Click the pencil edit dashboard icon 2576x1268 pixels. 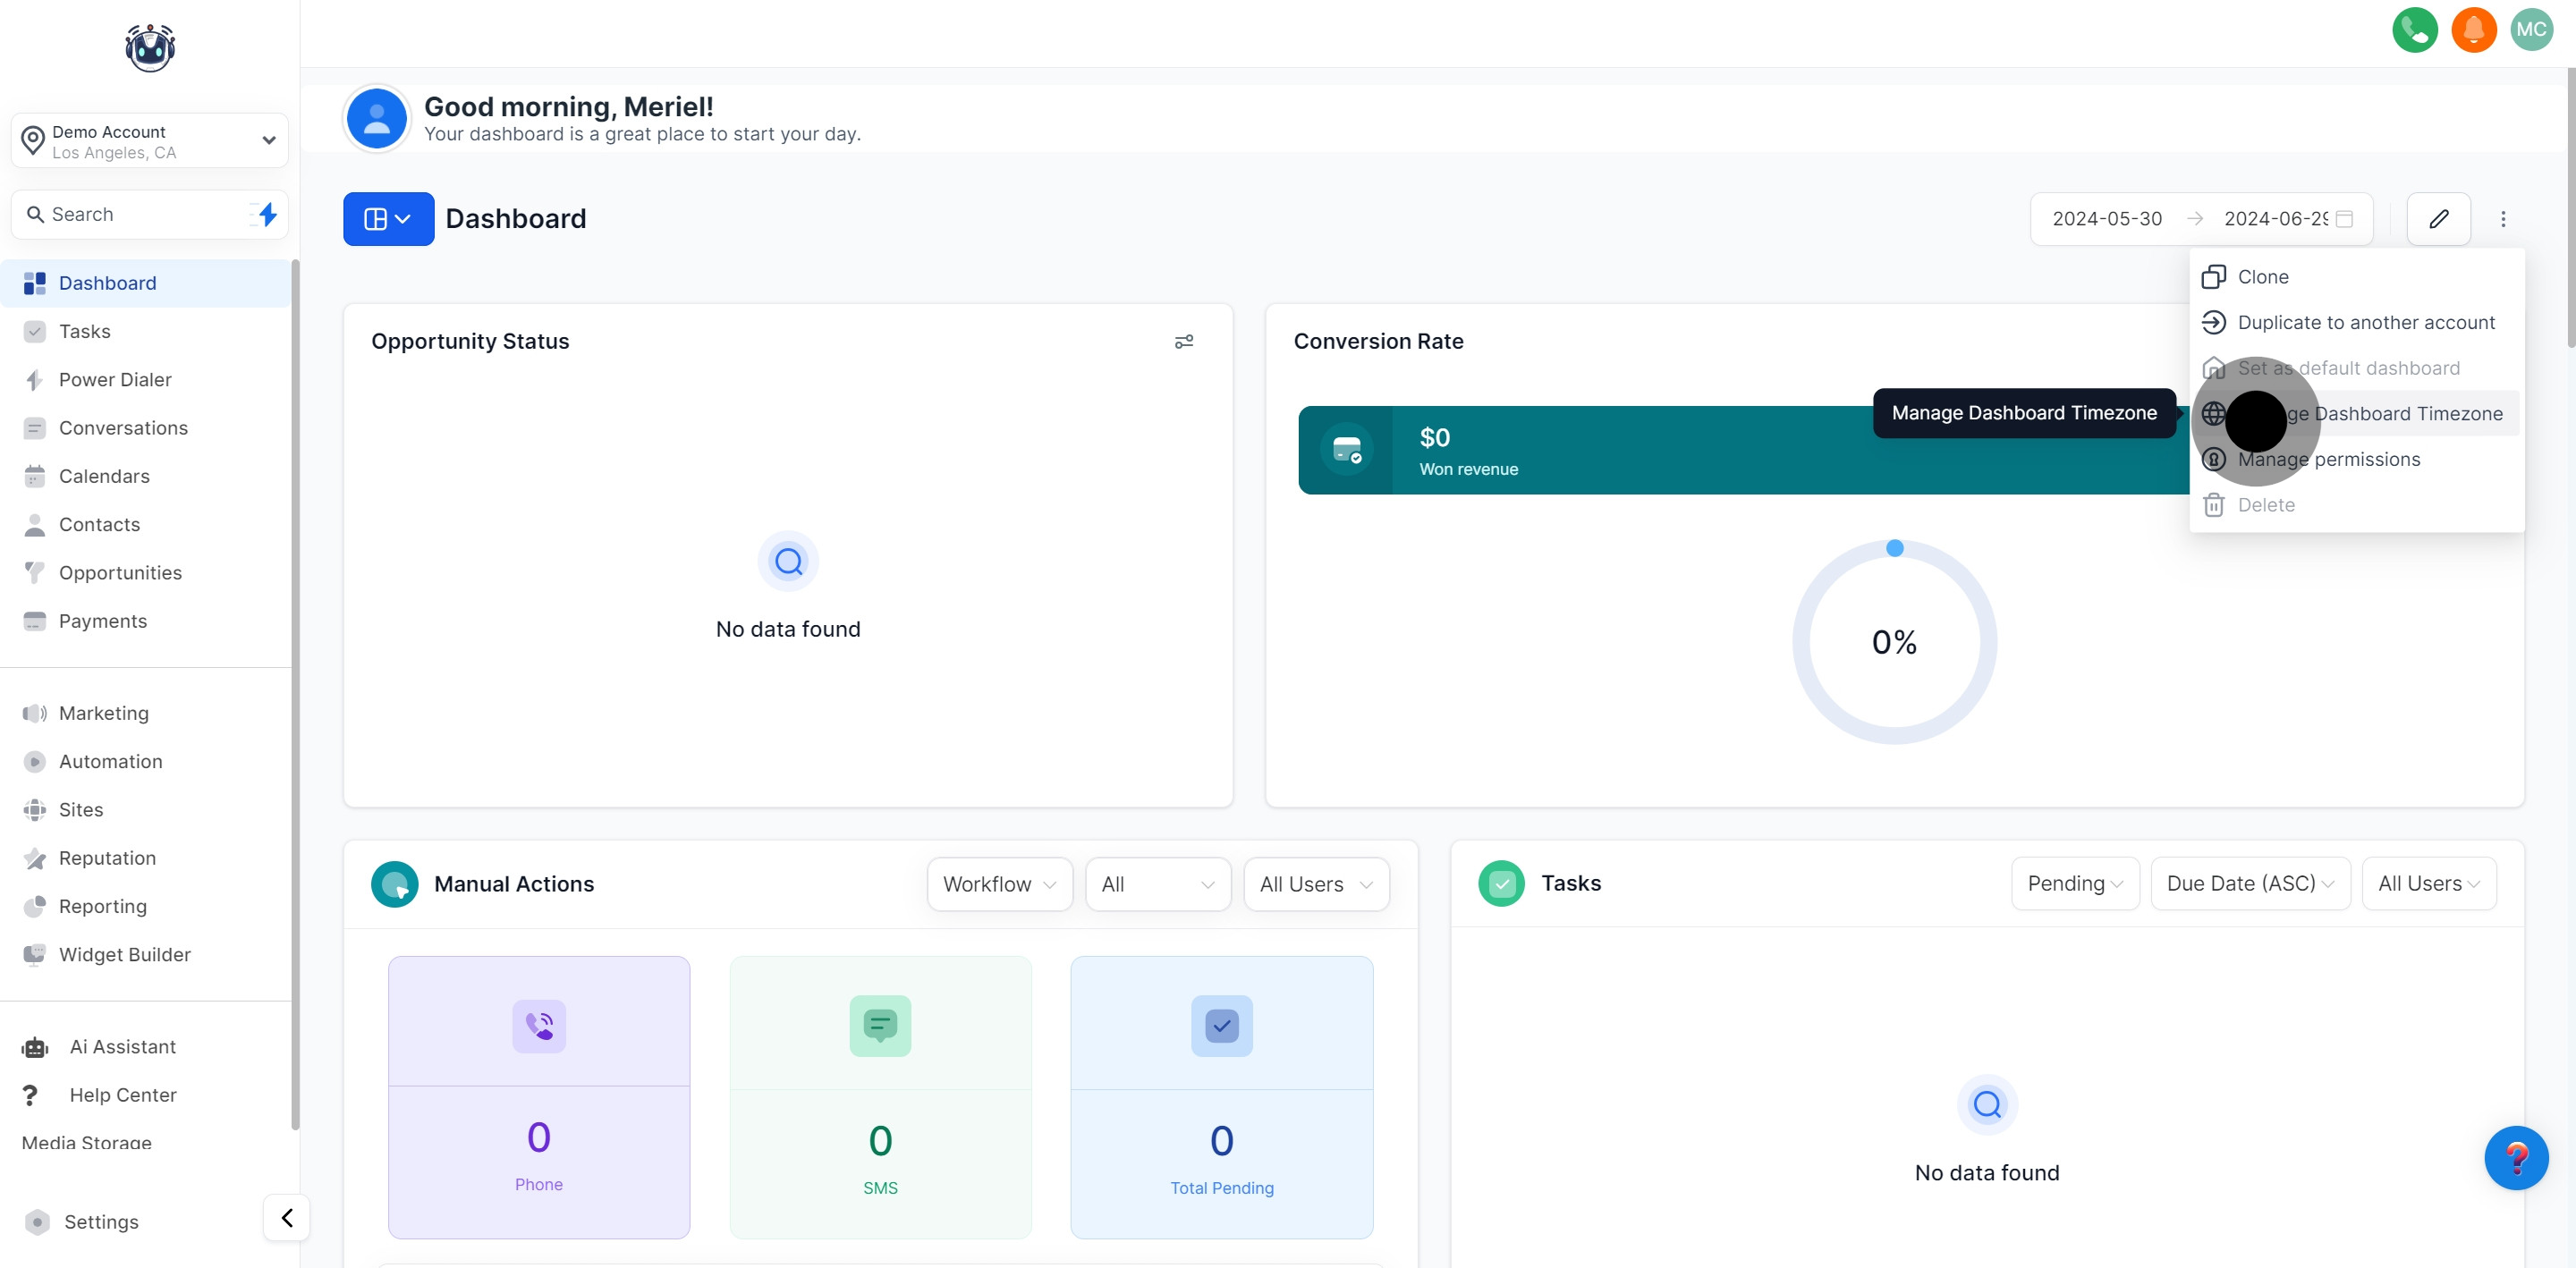pos(2438,219)
